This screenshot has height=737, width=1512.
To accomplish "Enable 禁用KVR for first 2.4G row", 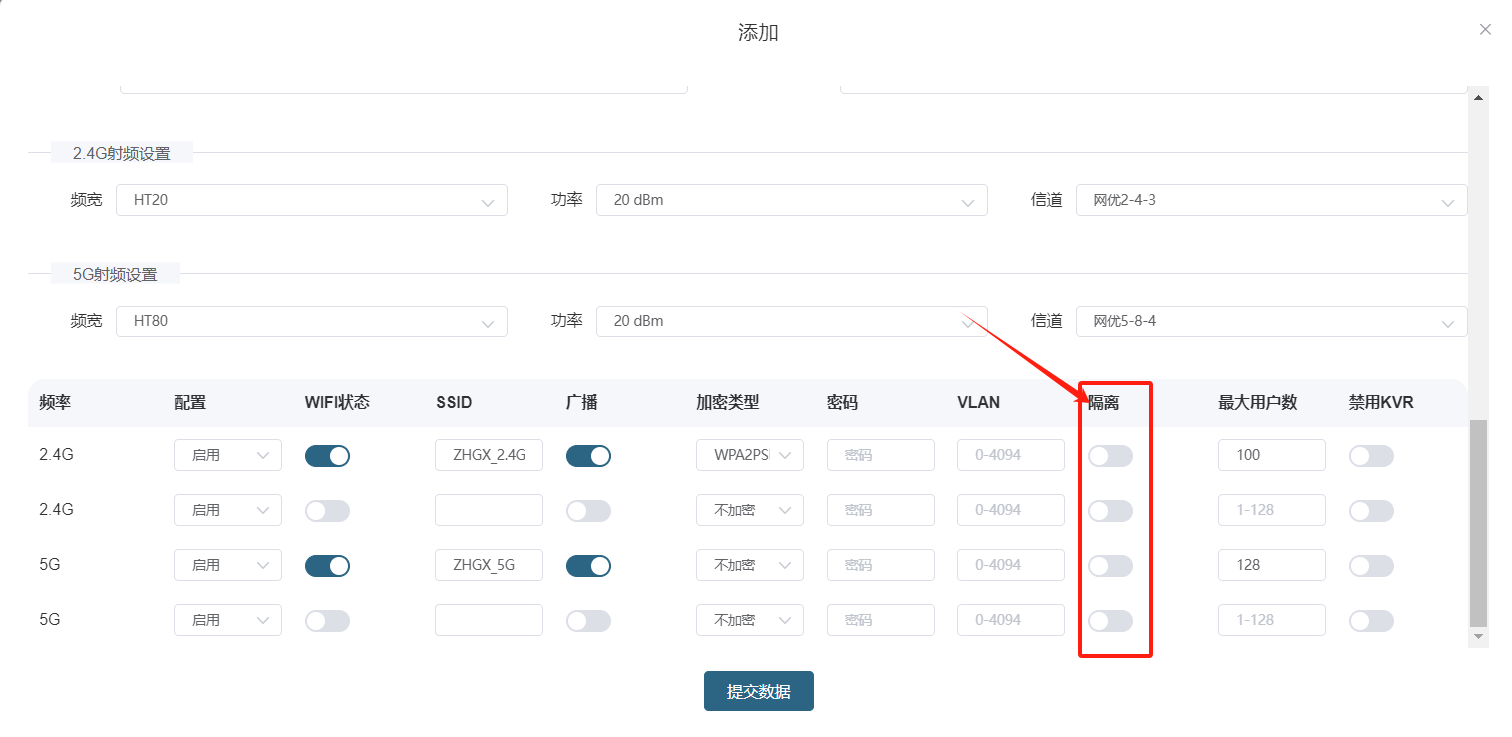I will pyautogui.click(x=1371, y=456).
